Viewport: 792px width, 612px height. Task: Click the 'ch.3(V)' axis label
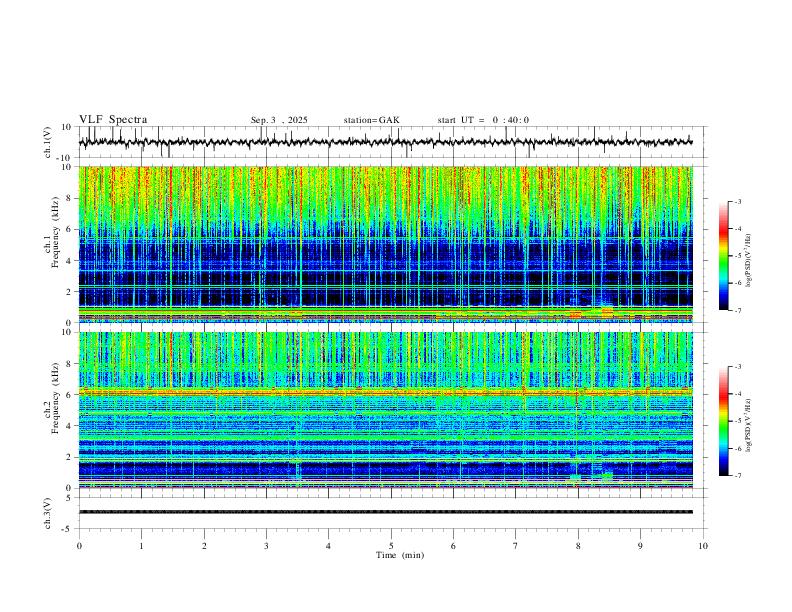pyautogui.click(x=48, y=513)
